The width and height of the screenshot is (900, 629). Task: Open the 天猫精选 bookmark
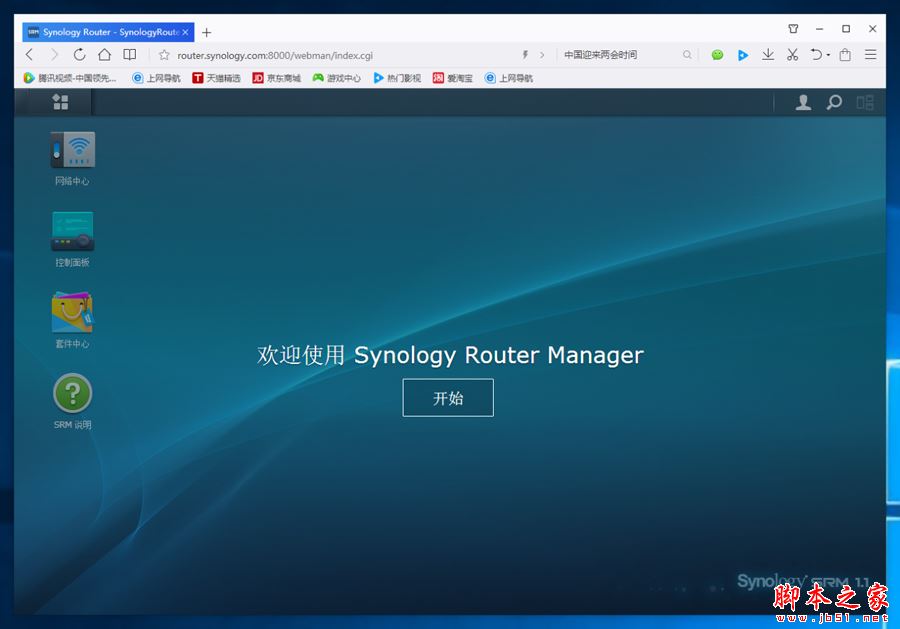216,77
